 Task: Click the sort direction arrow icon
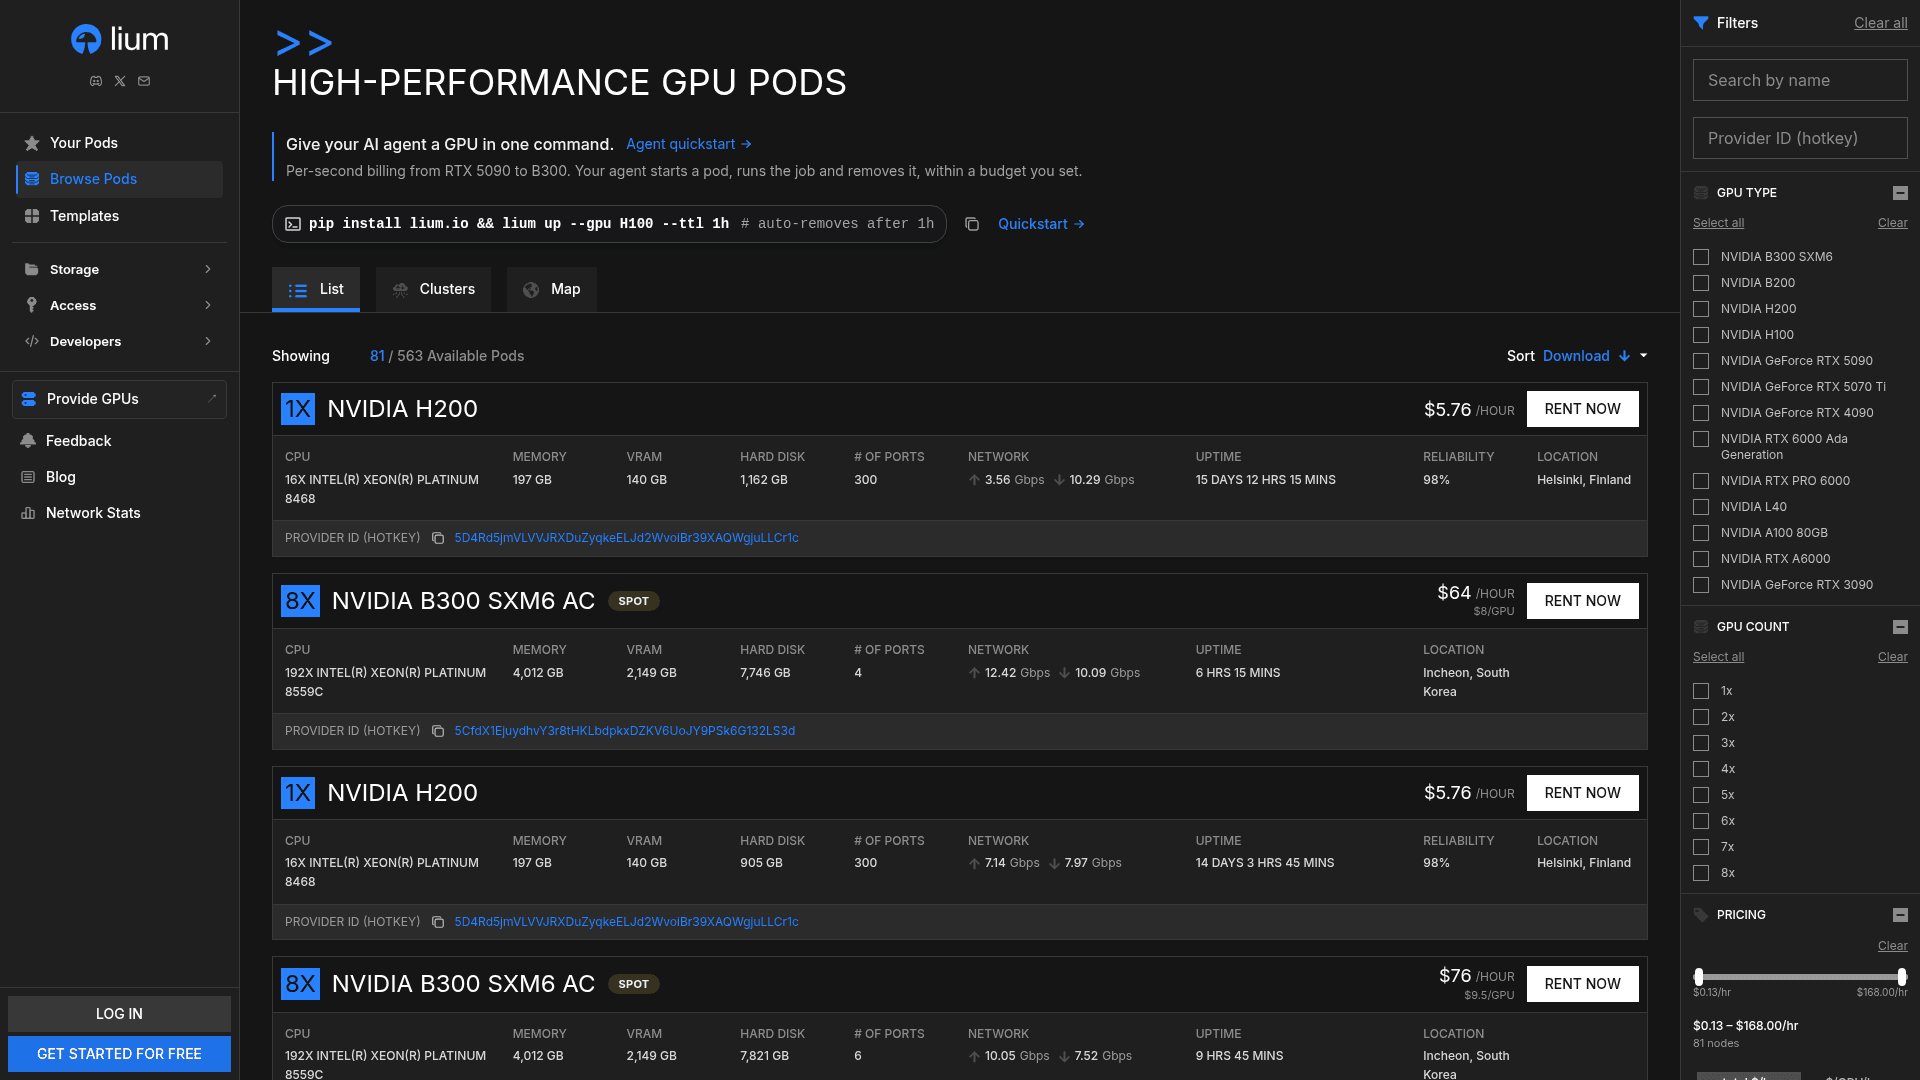[1624, 356]
